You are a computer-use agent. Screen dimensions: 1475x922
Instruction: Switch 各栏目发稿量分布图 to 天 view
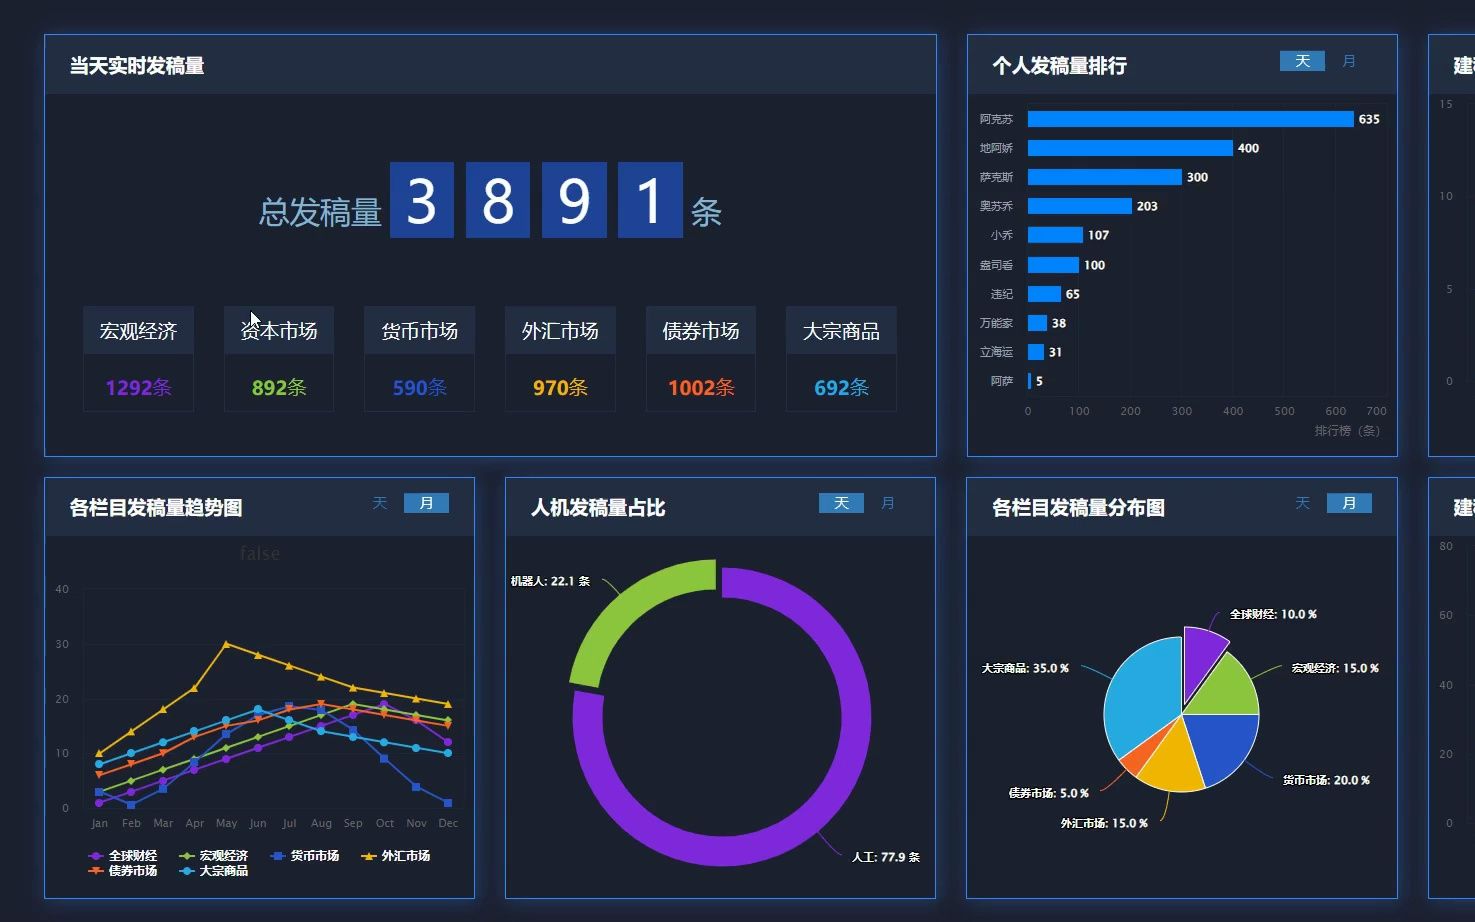pos(1302,503)
